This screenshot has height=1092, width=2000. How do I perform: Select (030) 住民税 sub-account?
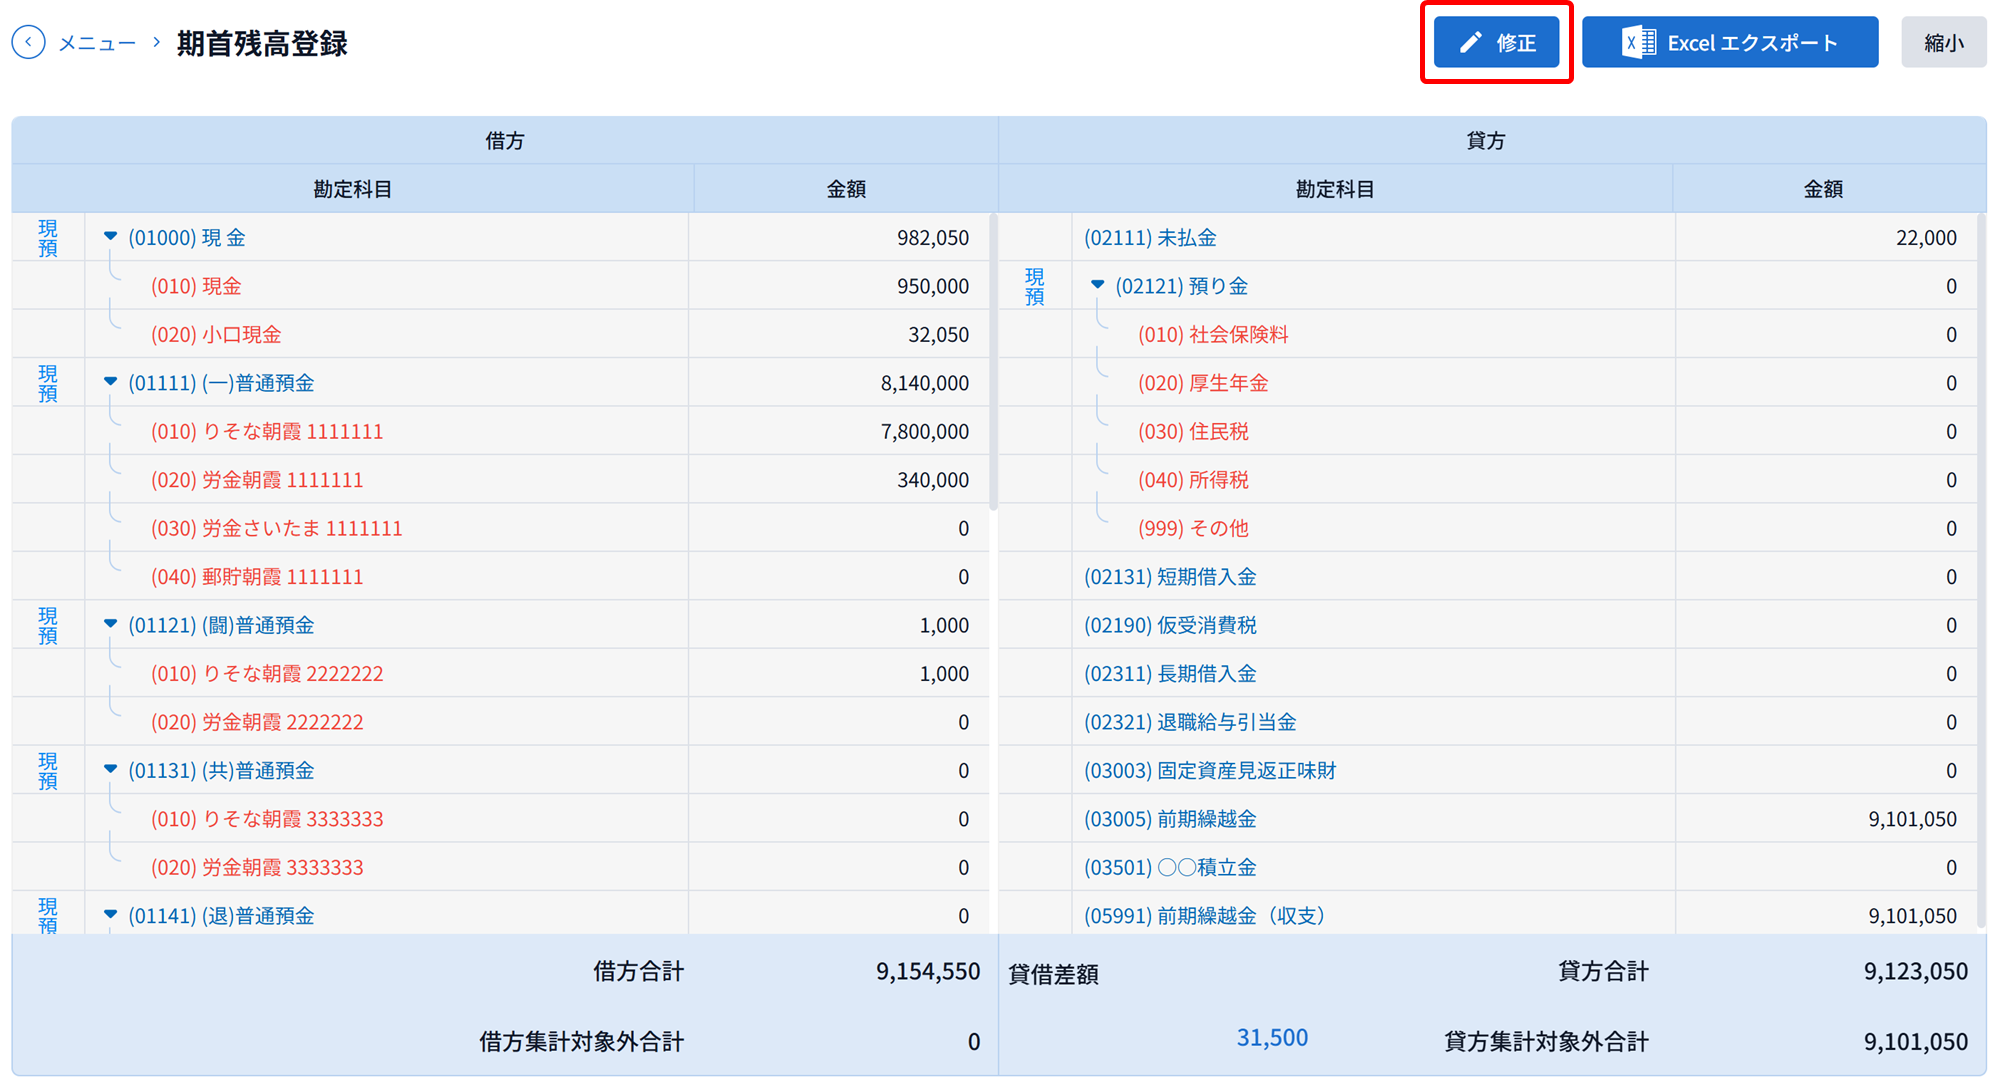click(1193, 431)
